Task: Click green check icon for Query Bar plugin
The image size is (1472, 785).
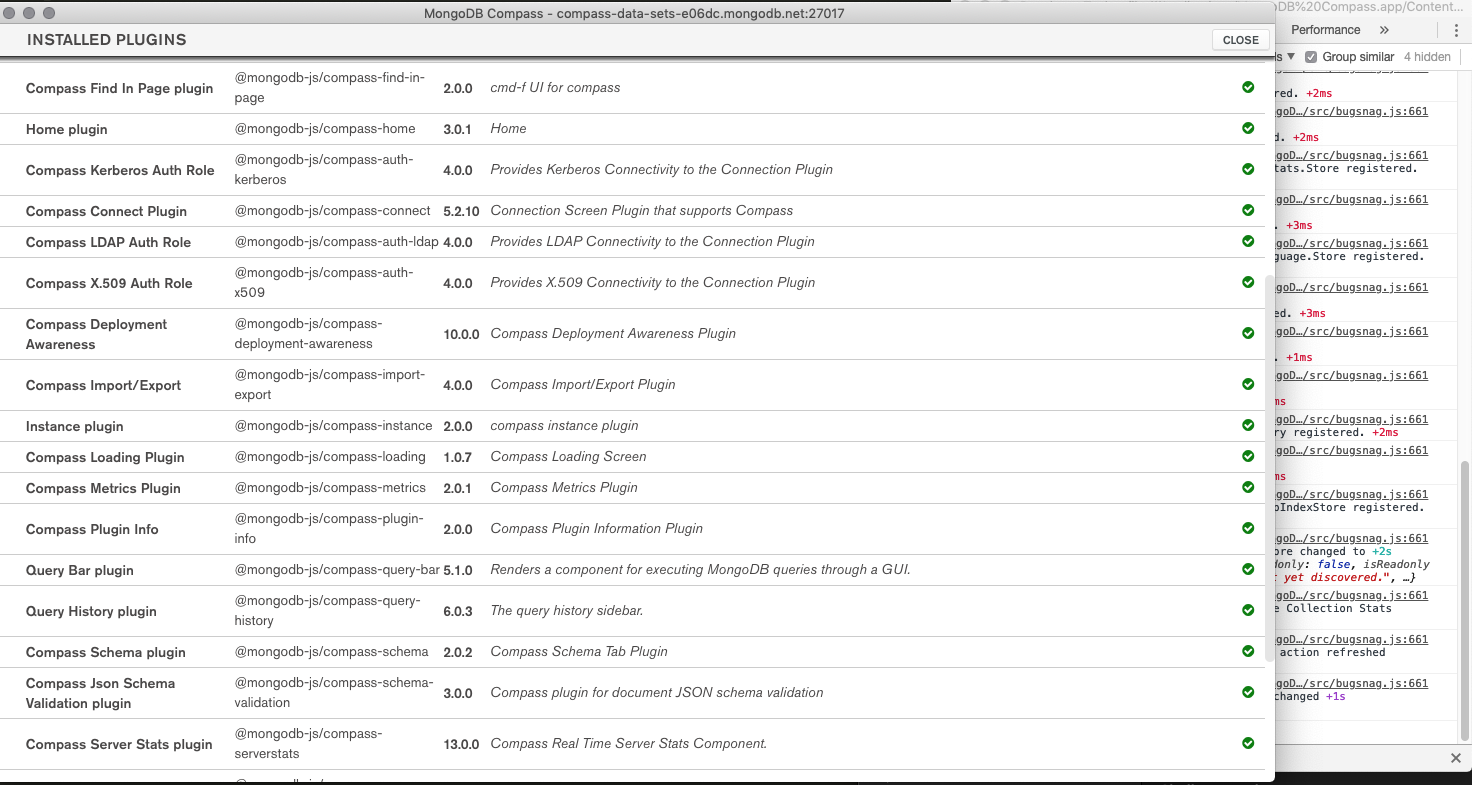Action: coord(1248,569)
